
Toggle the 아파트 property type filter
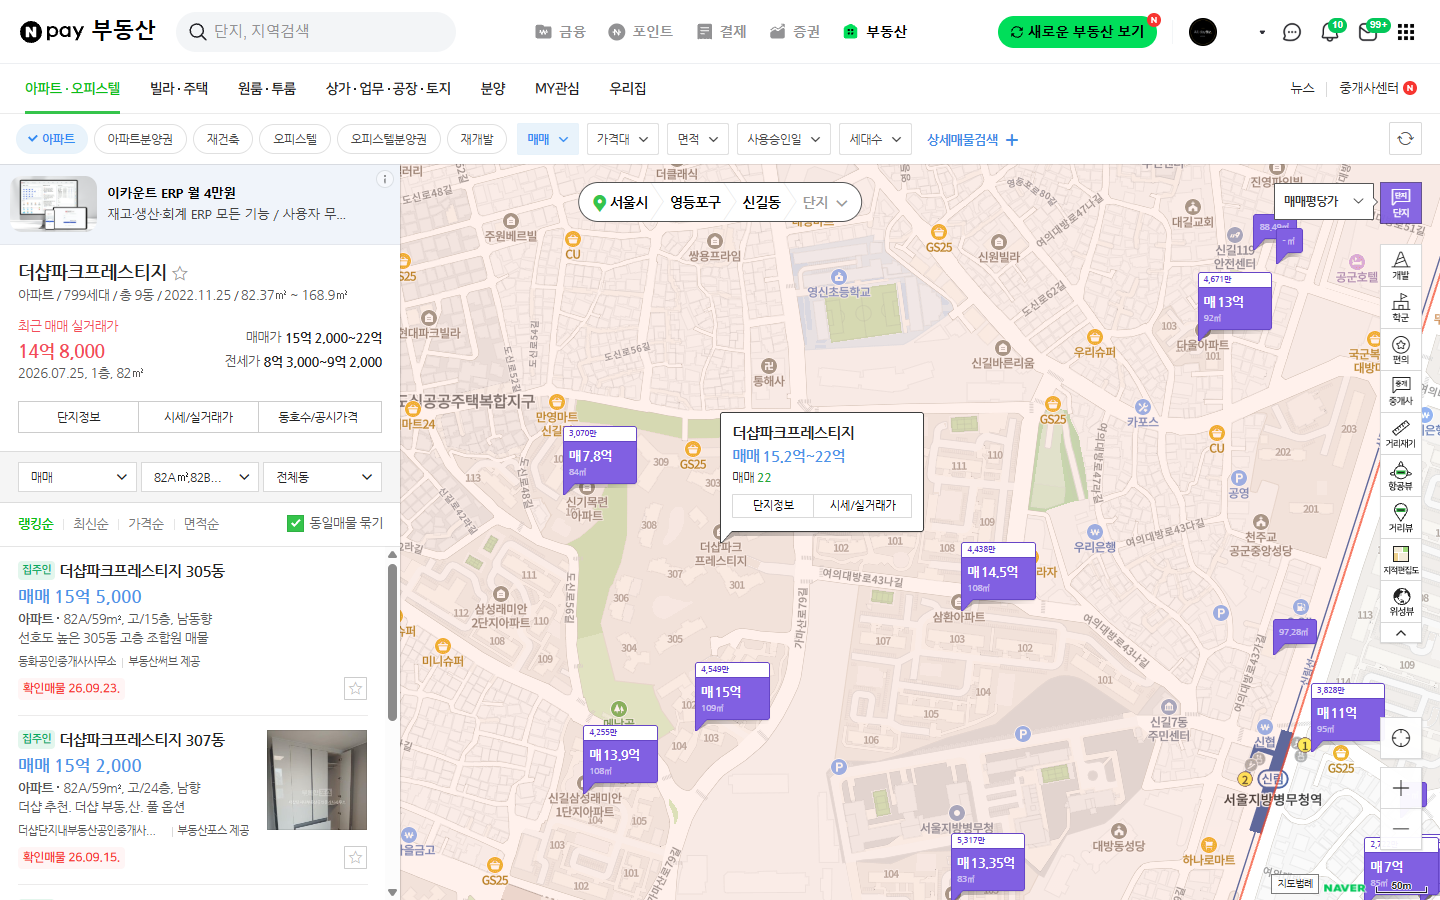(x=52, y=139)
